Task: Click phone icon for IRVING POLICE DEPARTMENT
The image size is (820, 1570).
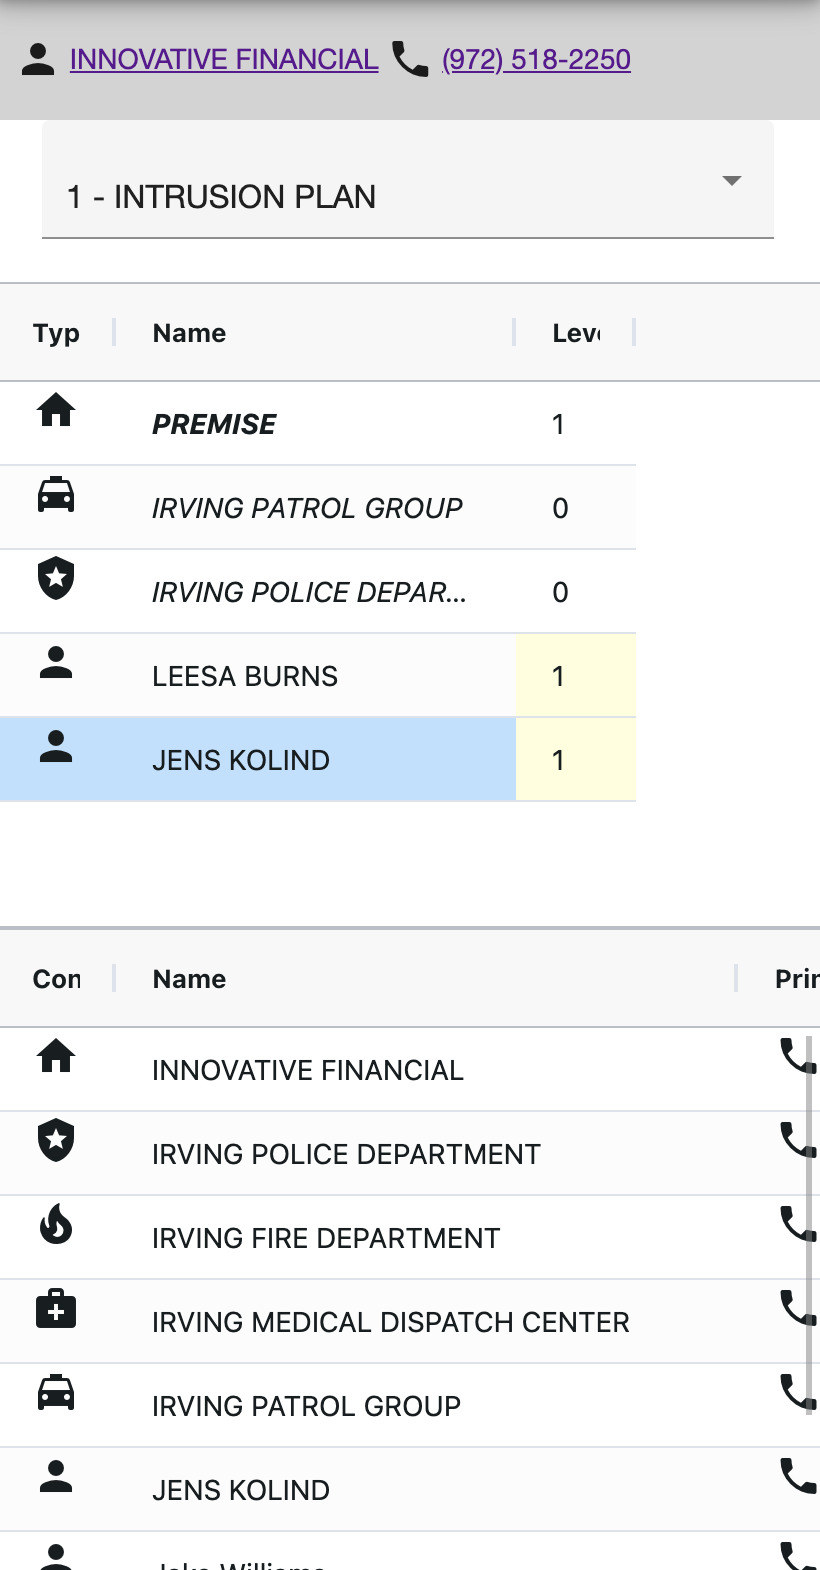Action: click(x=798, y=1140)
